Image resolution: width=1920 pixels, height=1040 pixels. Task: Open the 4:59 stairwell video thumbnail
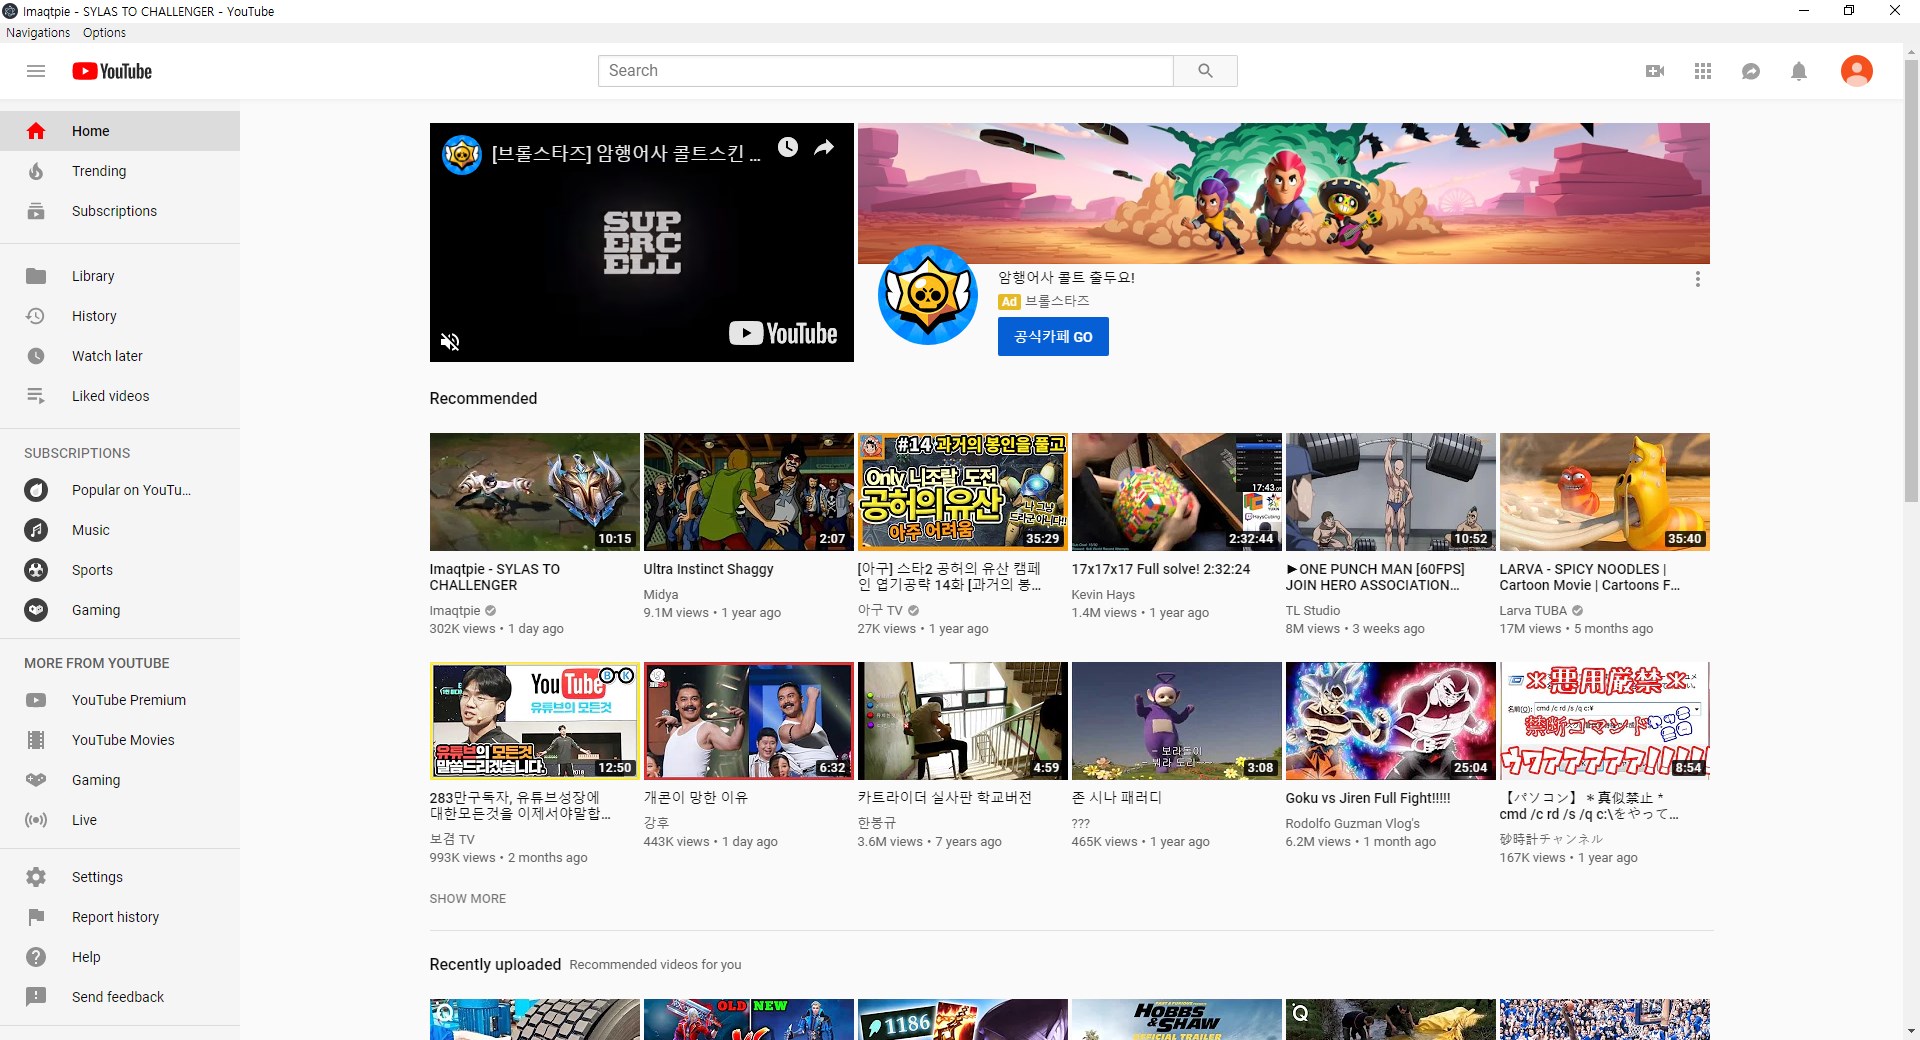962,721
